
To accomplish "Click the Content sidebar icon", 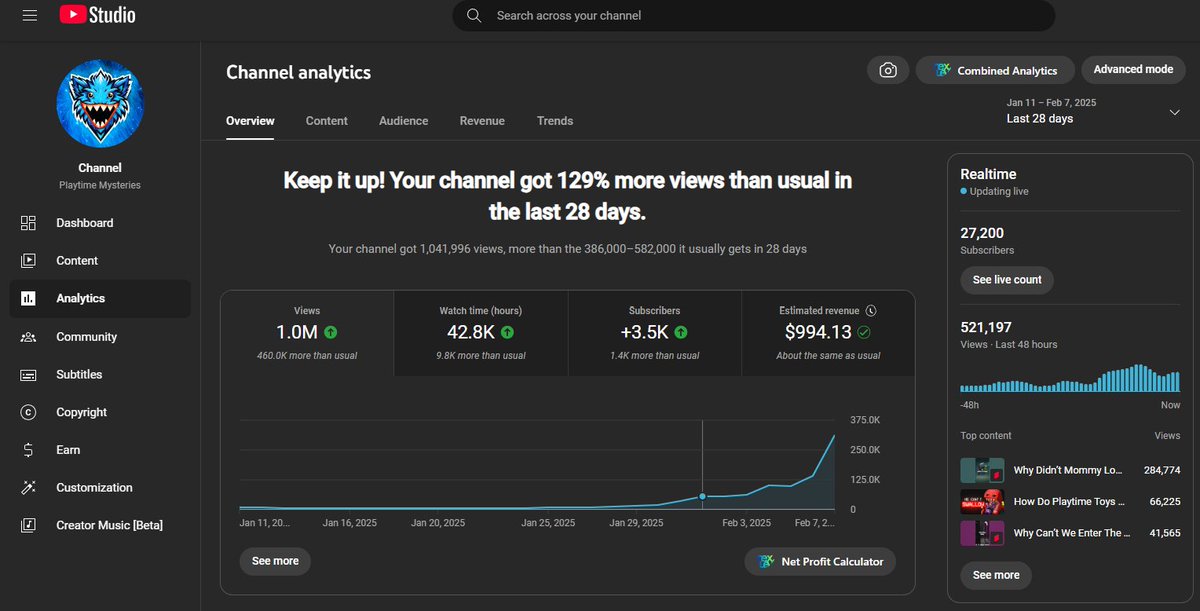I will point(28,261).
